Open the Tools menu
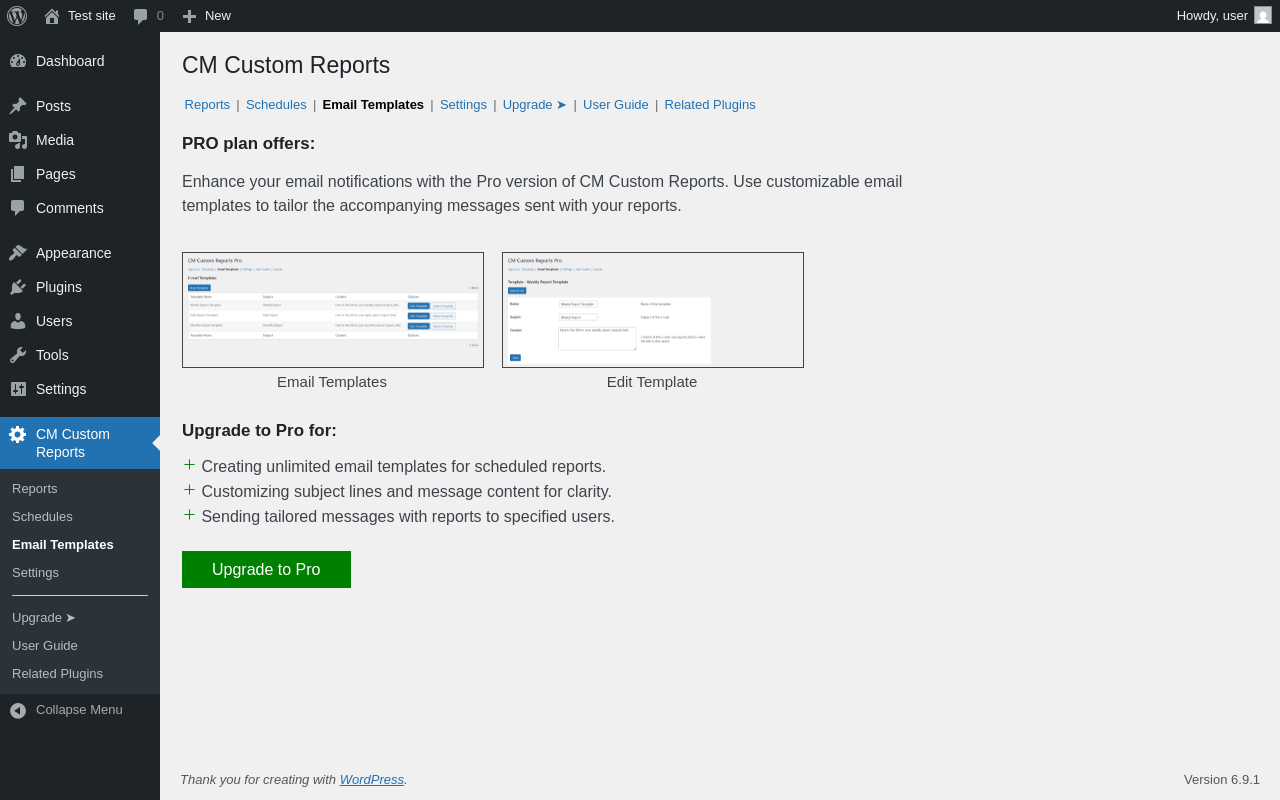Image resolution: width=1280 pixels, height=800 pixels. 52,355
